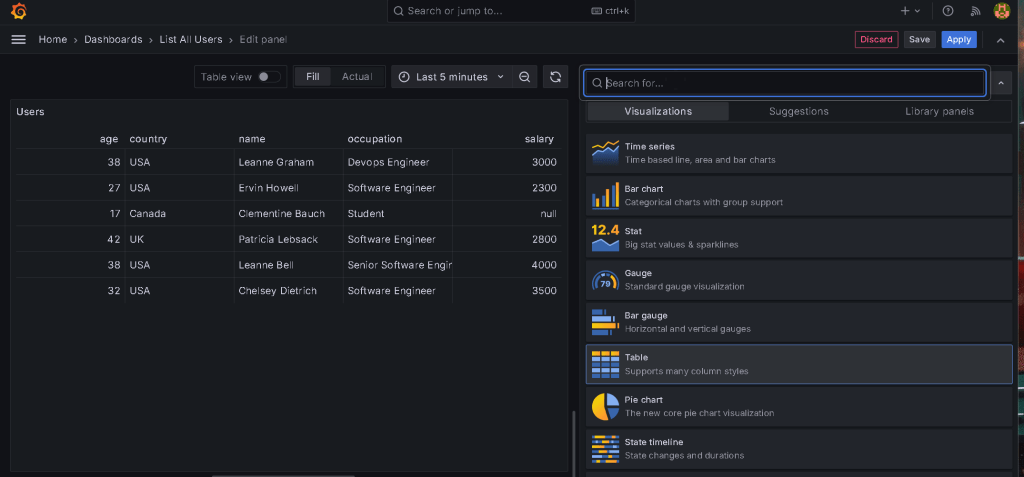
Task: Switch to the Visualizations tab
Action: pyautogui.click(x=658, y=111)
